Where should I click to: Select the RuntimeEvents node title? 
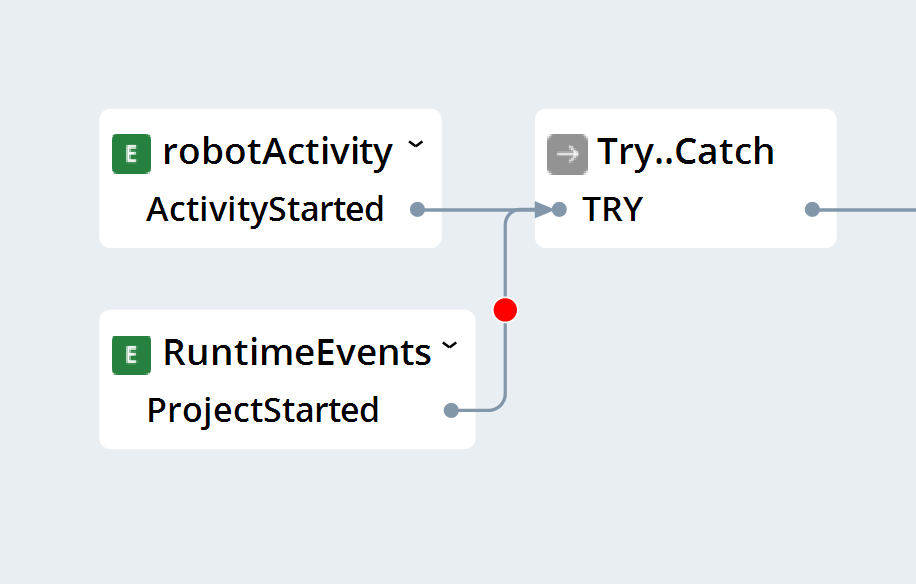[297, 353]
